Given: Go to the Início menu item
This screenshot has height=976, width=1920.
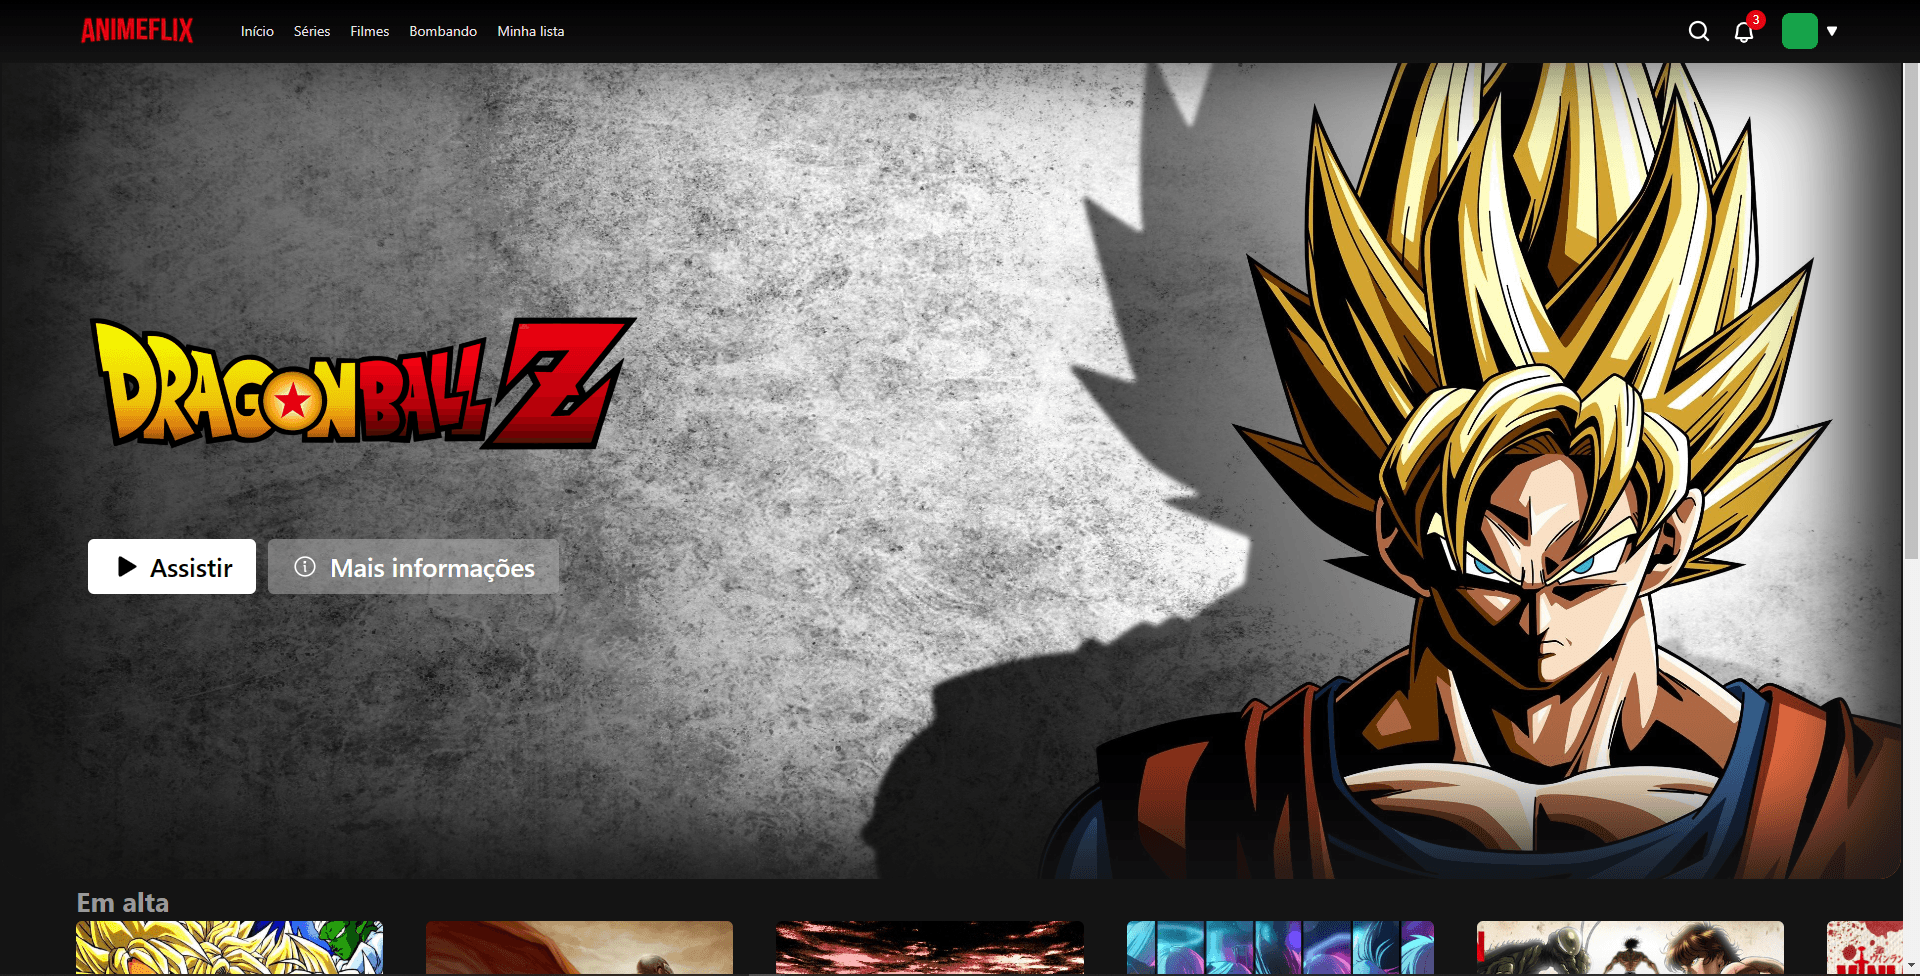Looking at the screenshot, I should tap(257, 31).
